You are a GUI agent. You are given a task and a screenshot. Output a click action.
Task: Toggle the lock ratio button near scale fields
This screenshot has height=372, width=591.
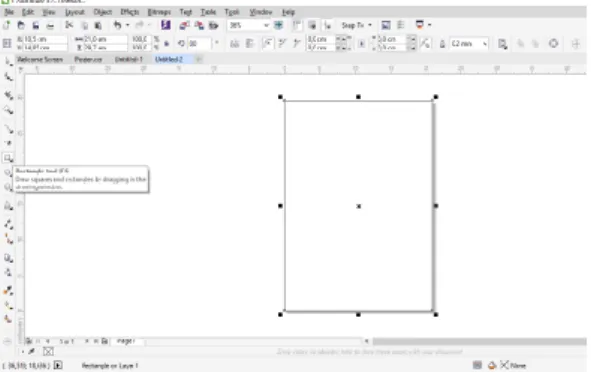(x=166, y=44)
